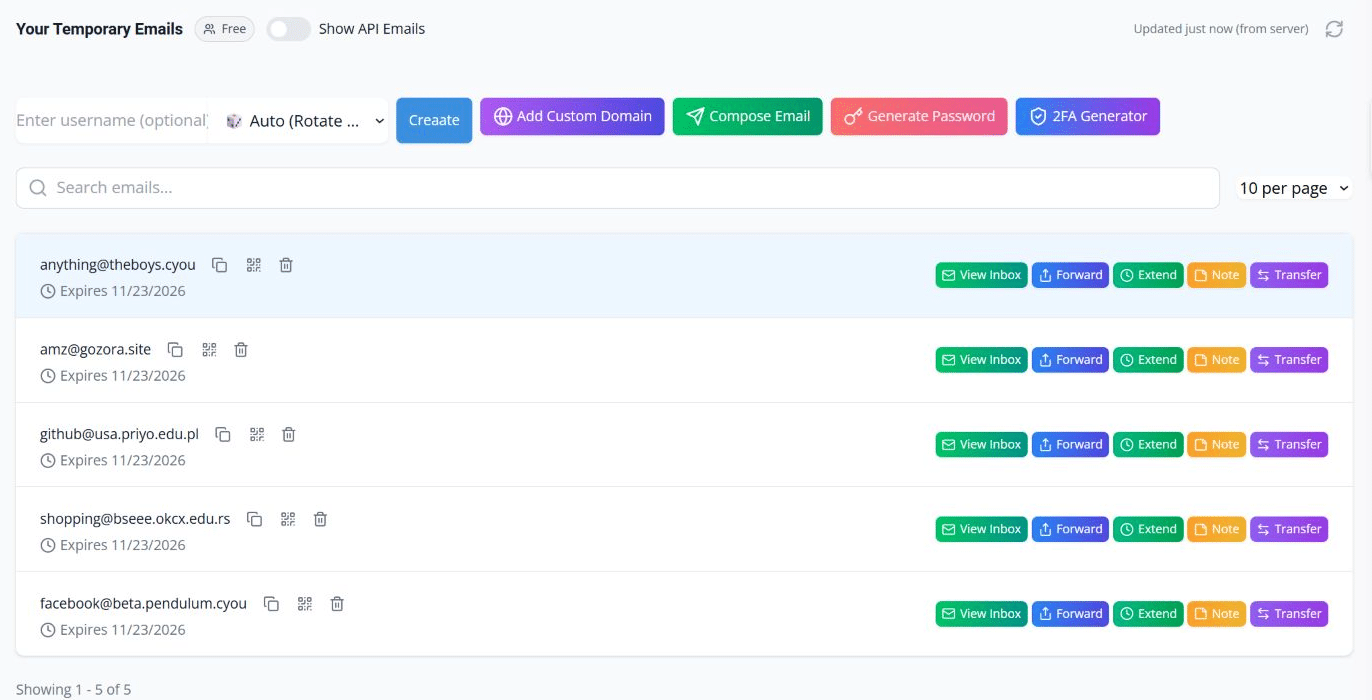Copy the github@usa.priyo.edu.pl address
The width and height of the screenshot is (1372, 700).
point(223,434)
